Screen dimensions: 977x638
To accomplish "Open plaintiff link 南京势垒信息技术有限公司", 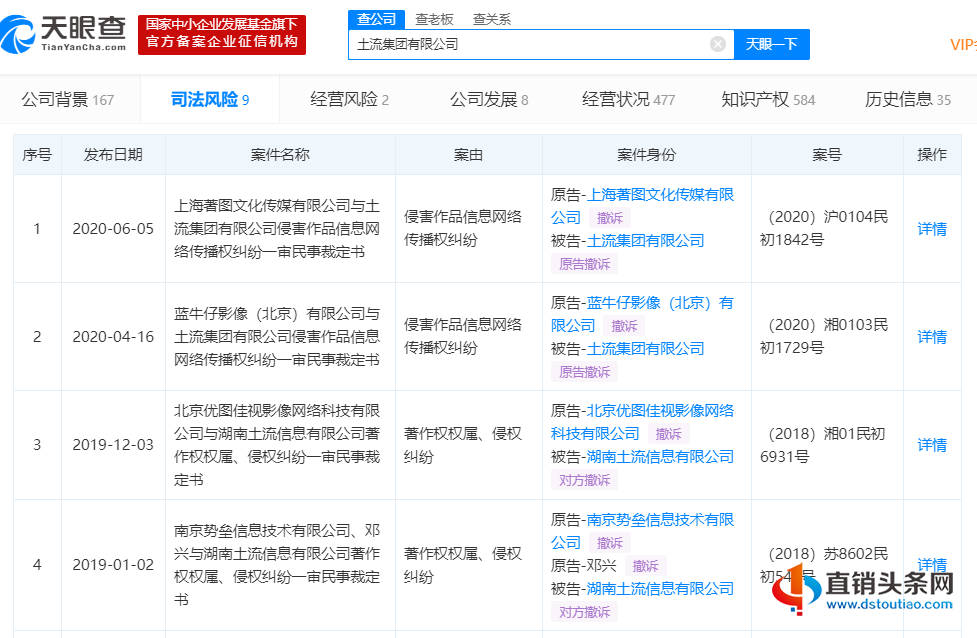I will [642, 531].
